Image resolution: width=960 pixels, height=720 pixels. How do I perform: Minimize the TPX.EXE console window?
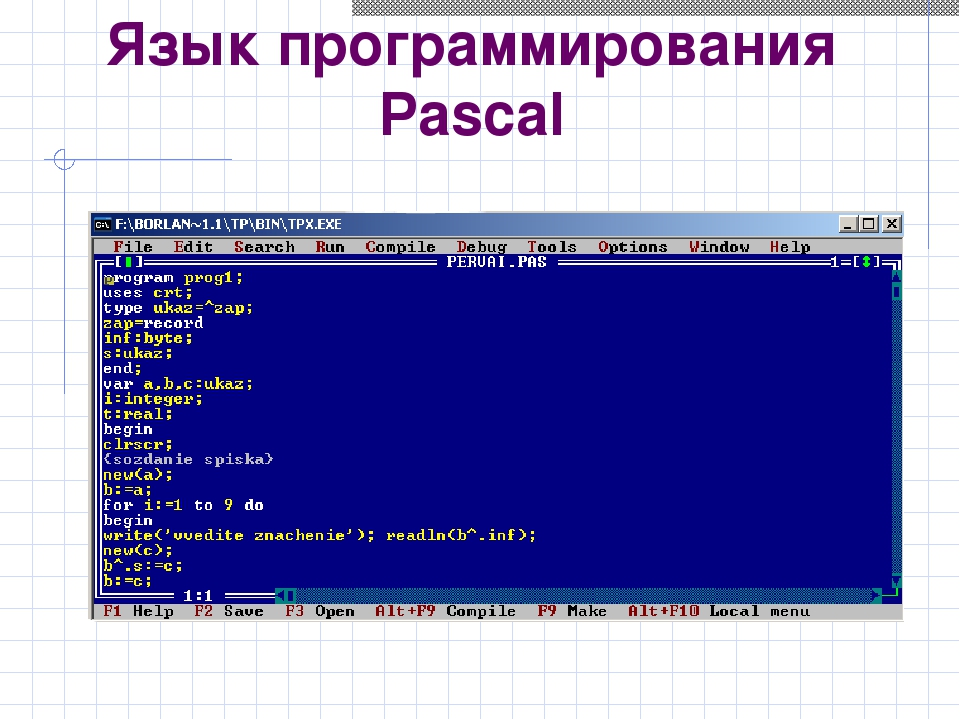[x=847, y=224]
